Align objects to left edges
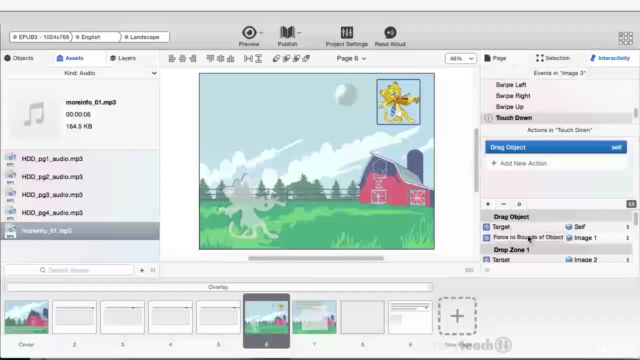 pyautogui.click(x=172, y=58)
